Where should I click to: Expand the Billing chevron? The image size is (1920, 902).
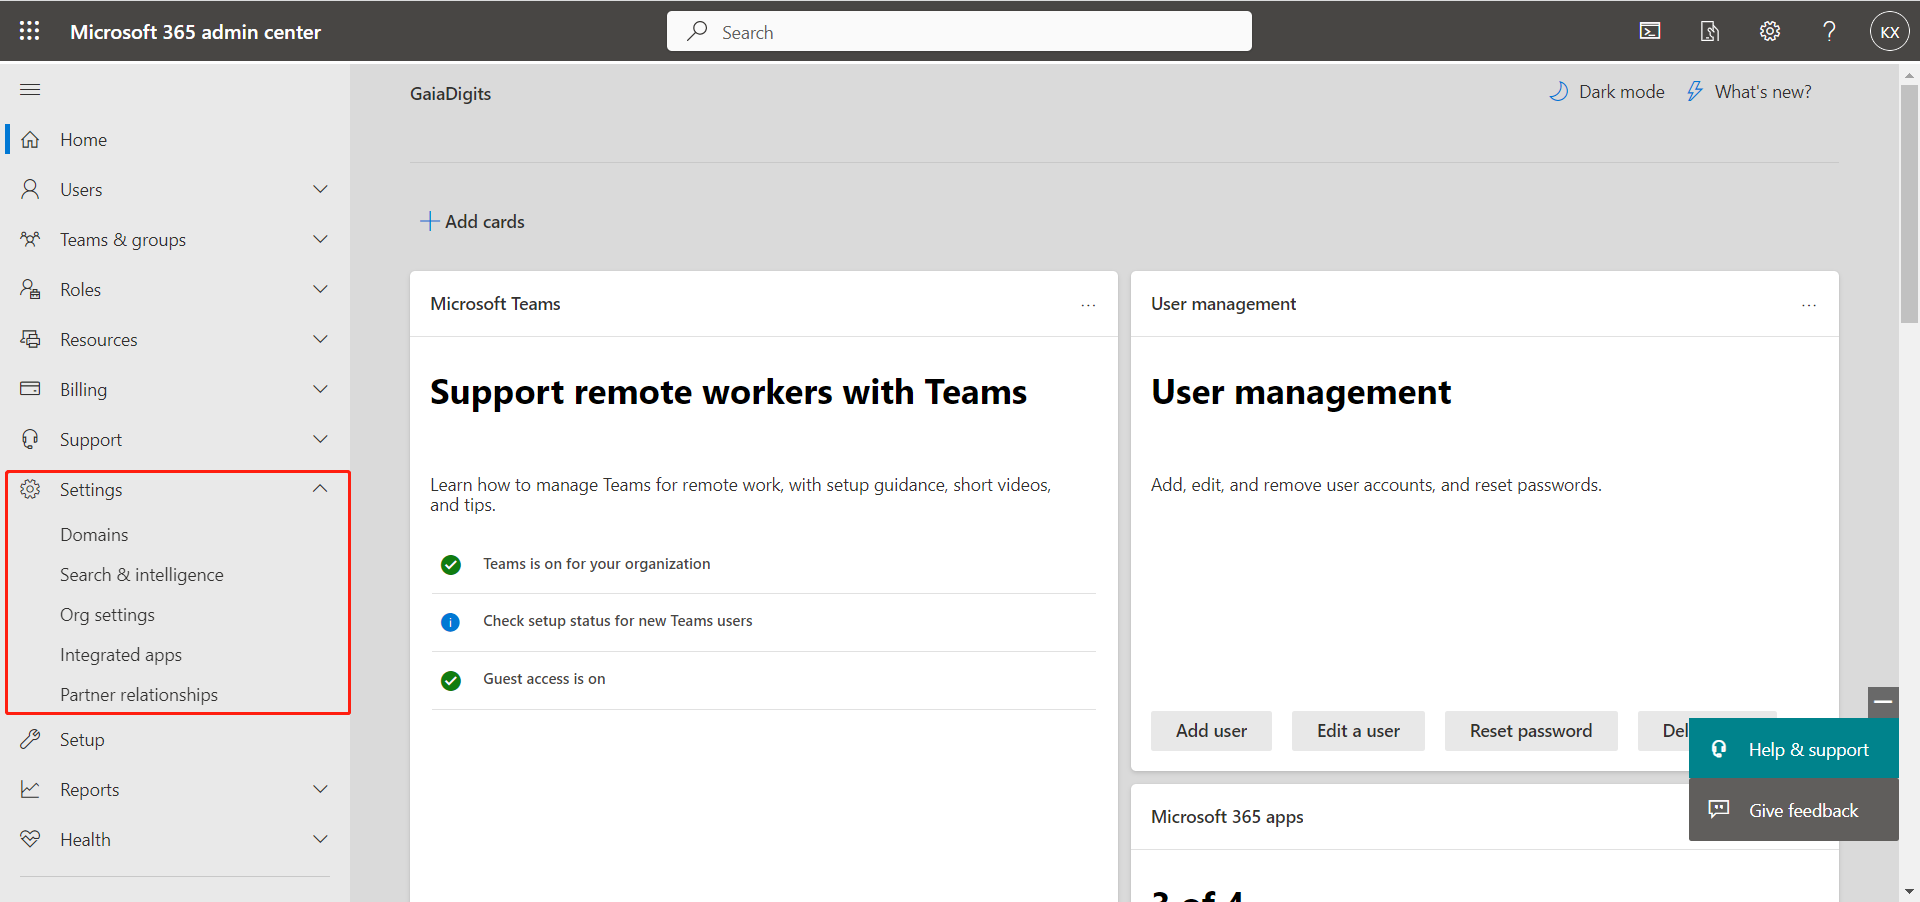[x=320, y=389]
